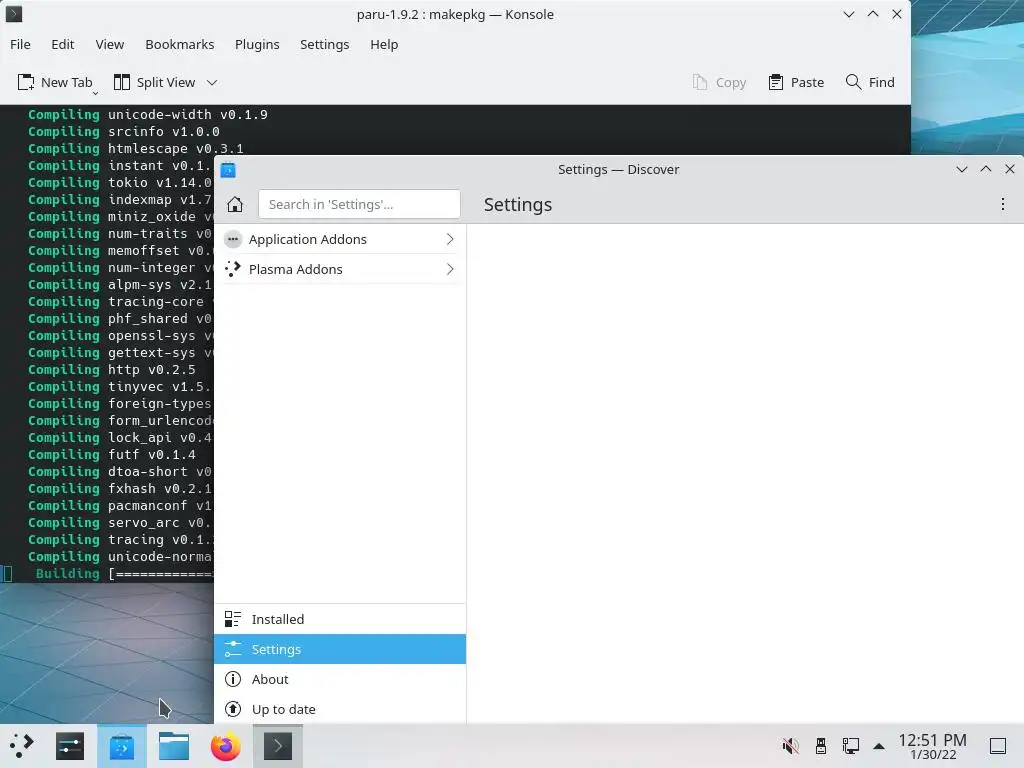Open the Konsole View menu
The height and width of the screenshot is (768, 1024).
click(110, 44)
